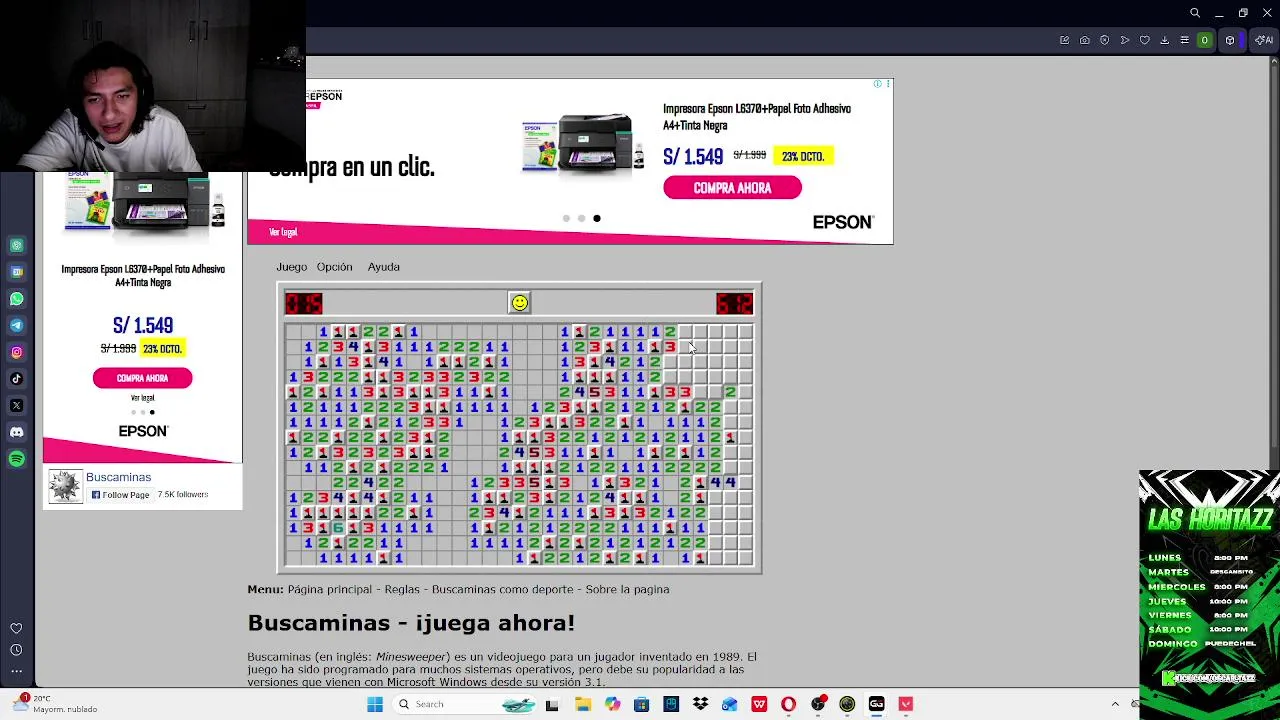Open the extensions cube icon

click(1231, 40)
